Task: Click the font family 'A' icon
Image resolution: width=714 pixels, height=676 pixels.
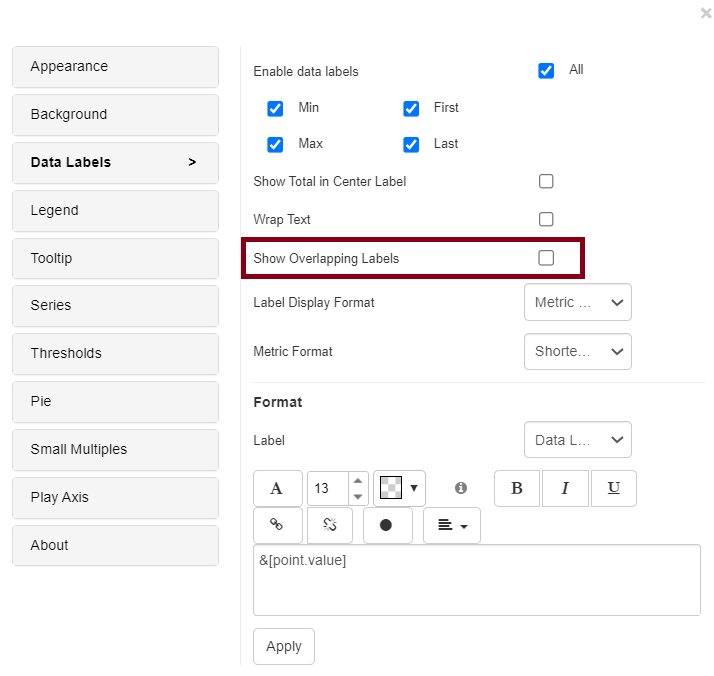Action: (277, 488)
